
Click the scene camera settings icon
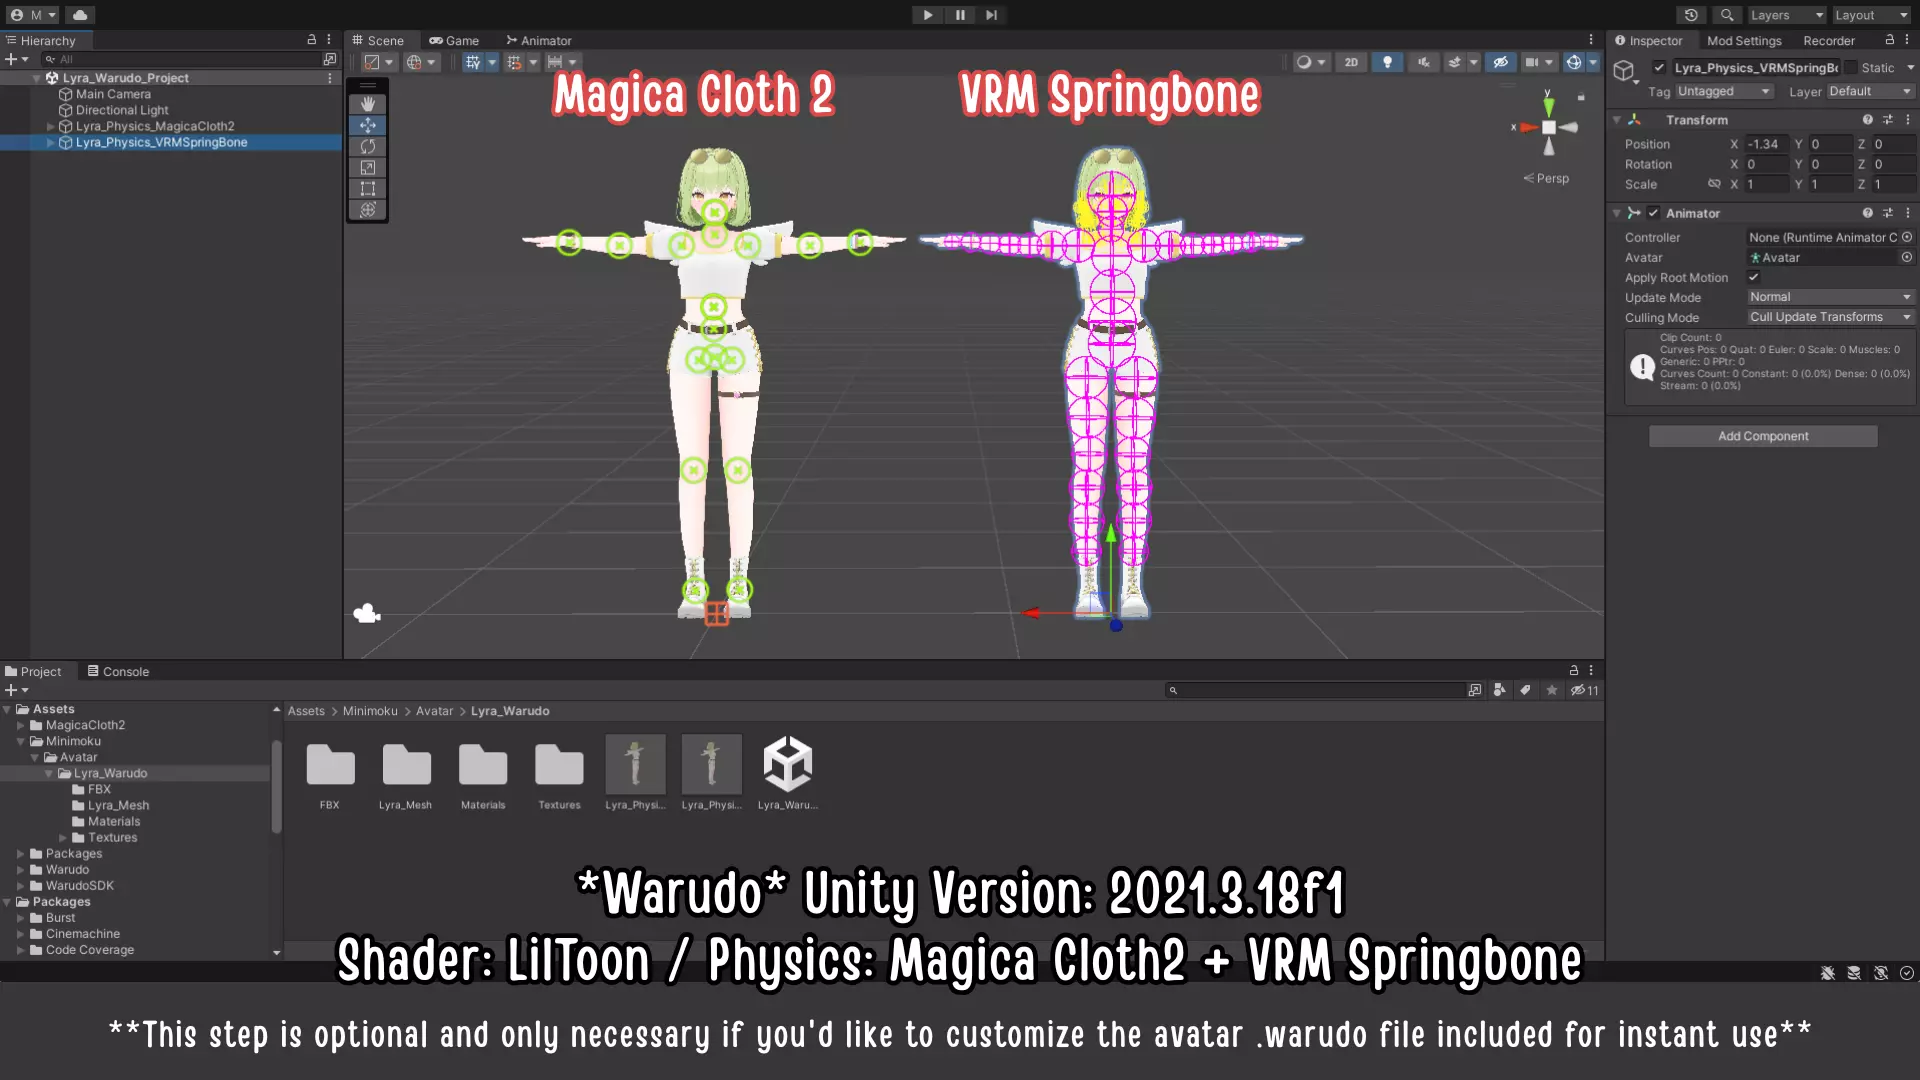[1532, 62]
